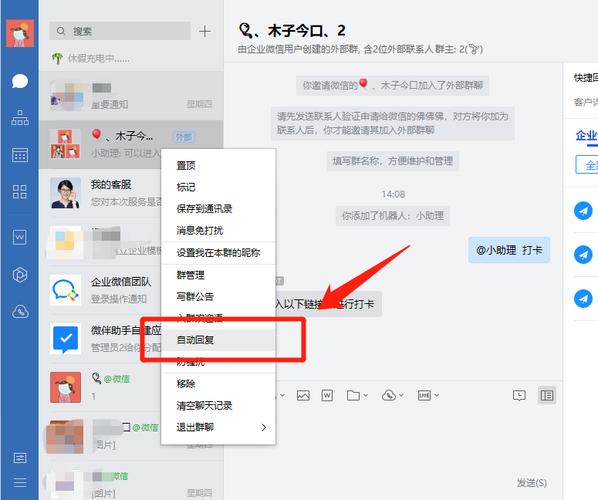Image resolution: width=598 pixels, height=500 pixels.
Task: Select 置顶 in the context menu
Action: 218,165
